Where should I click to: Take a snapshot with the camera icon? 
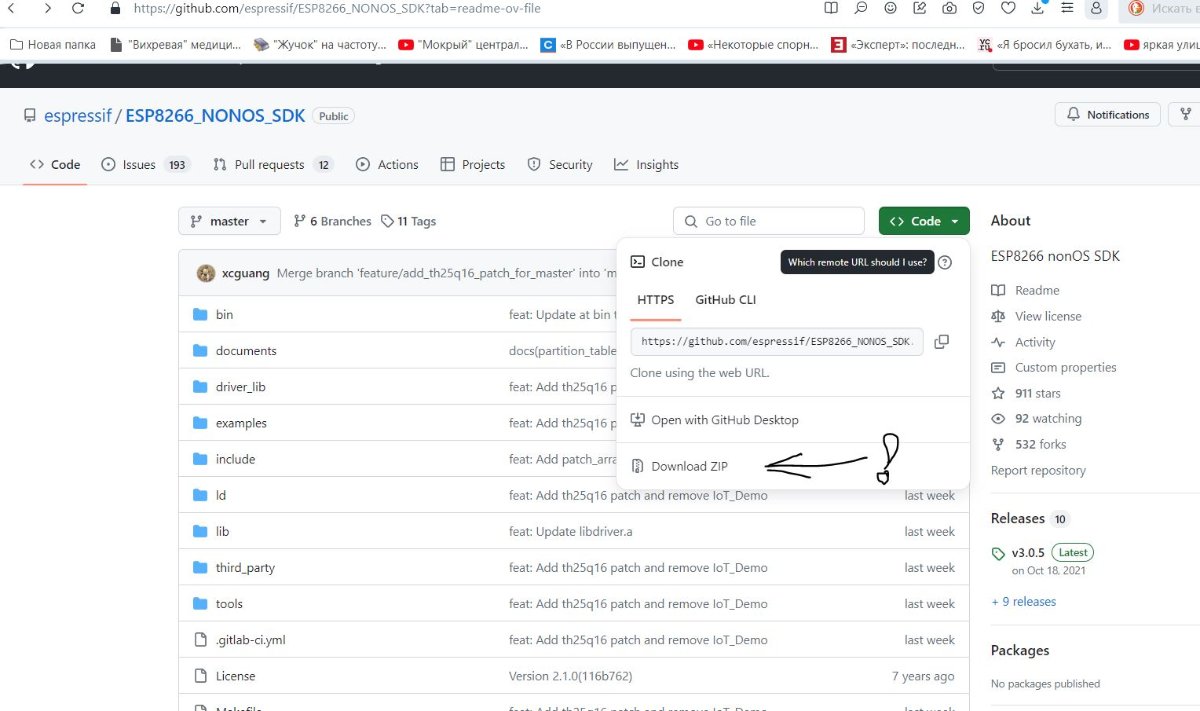tap(949, 8)
